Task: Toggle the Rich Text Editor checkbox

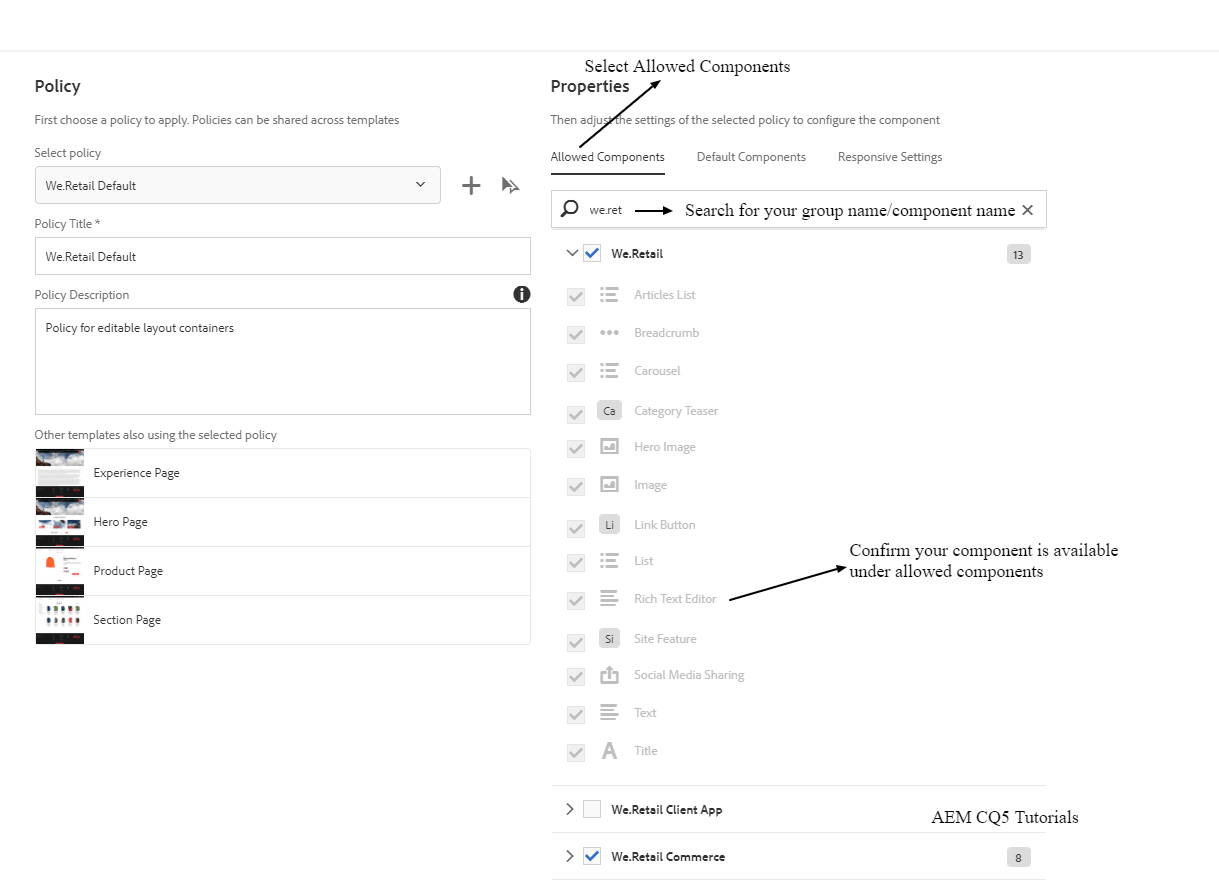Action: [576, 601]
